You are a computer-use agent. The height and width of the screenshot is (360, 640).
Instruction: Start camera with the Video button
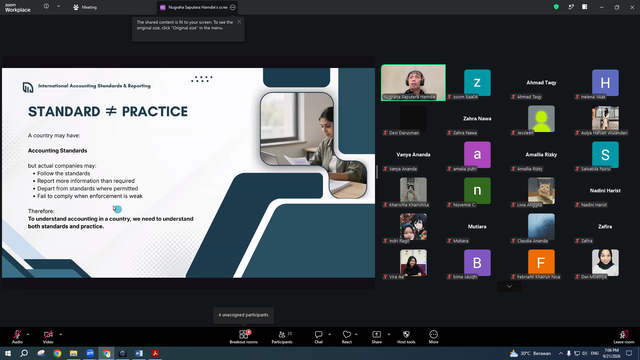(48, 337)
